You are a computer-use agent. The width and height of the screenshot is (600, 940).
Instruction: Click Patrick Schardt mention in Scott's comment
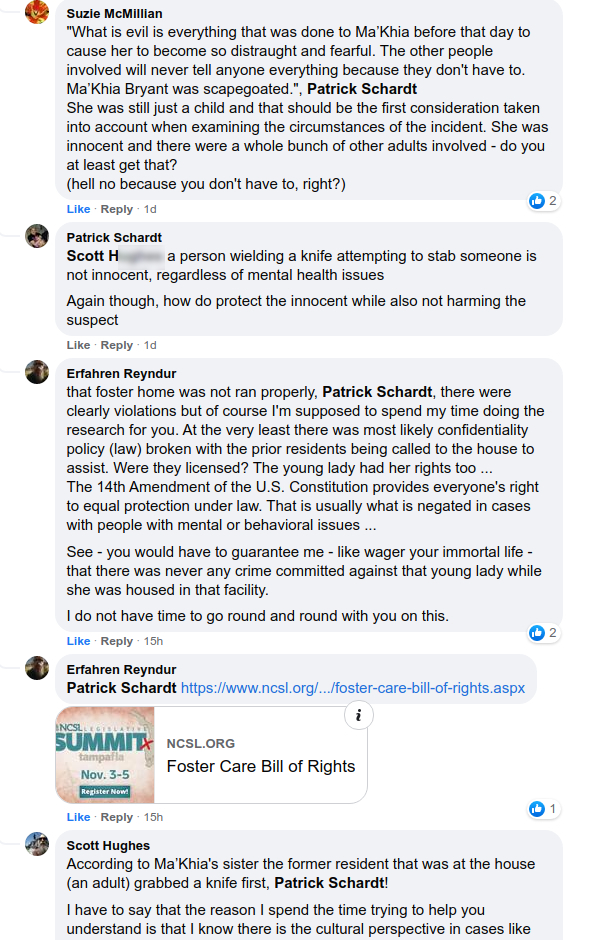click(331, 883)
